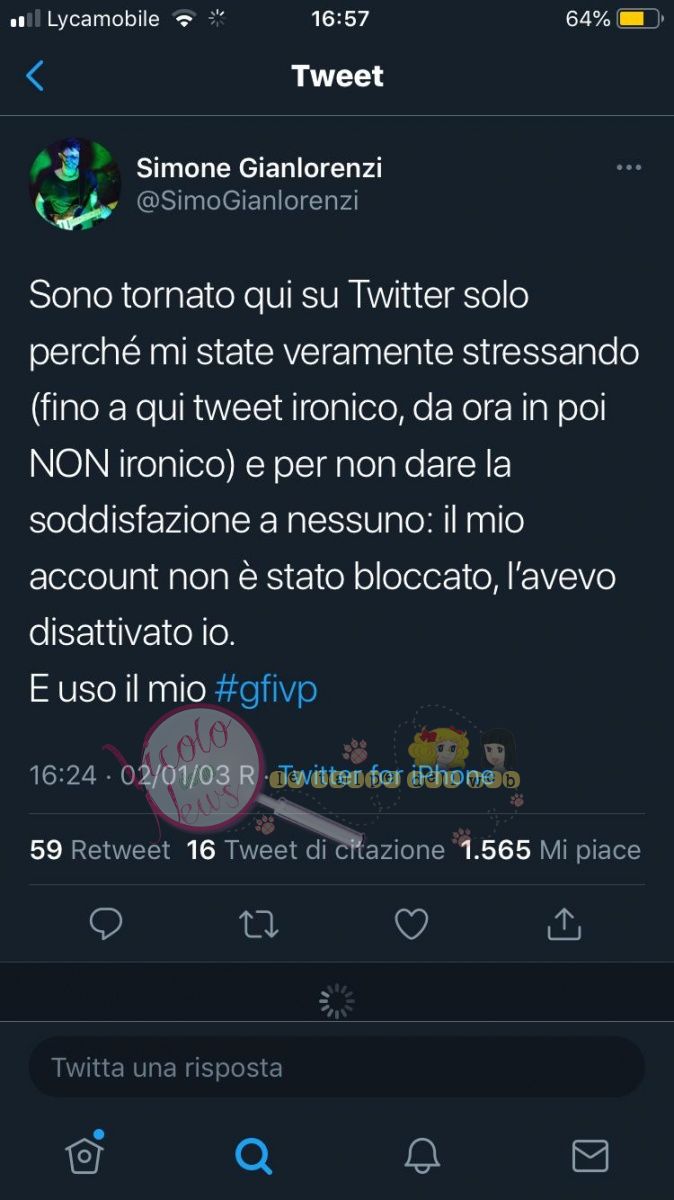Open the #gfivp hashtag link
The image size is (674, 1200).
coord(266,689)
